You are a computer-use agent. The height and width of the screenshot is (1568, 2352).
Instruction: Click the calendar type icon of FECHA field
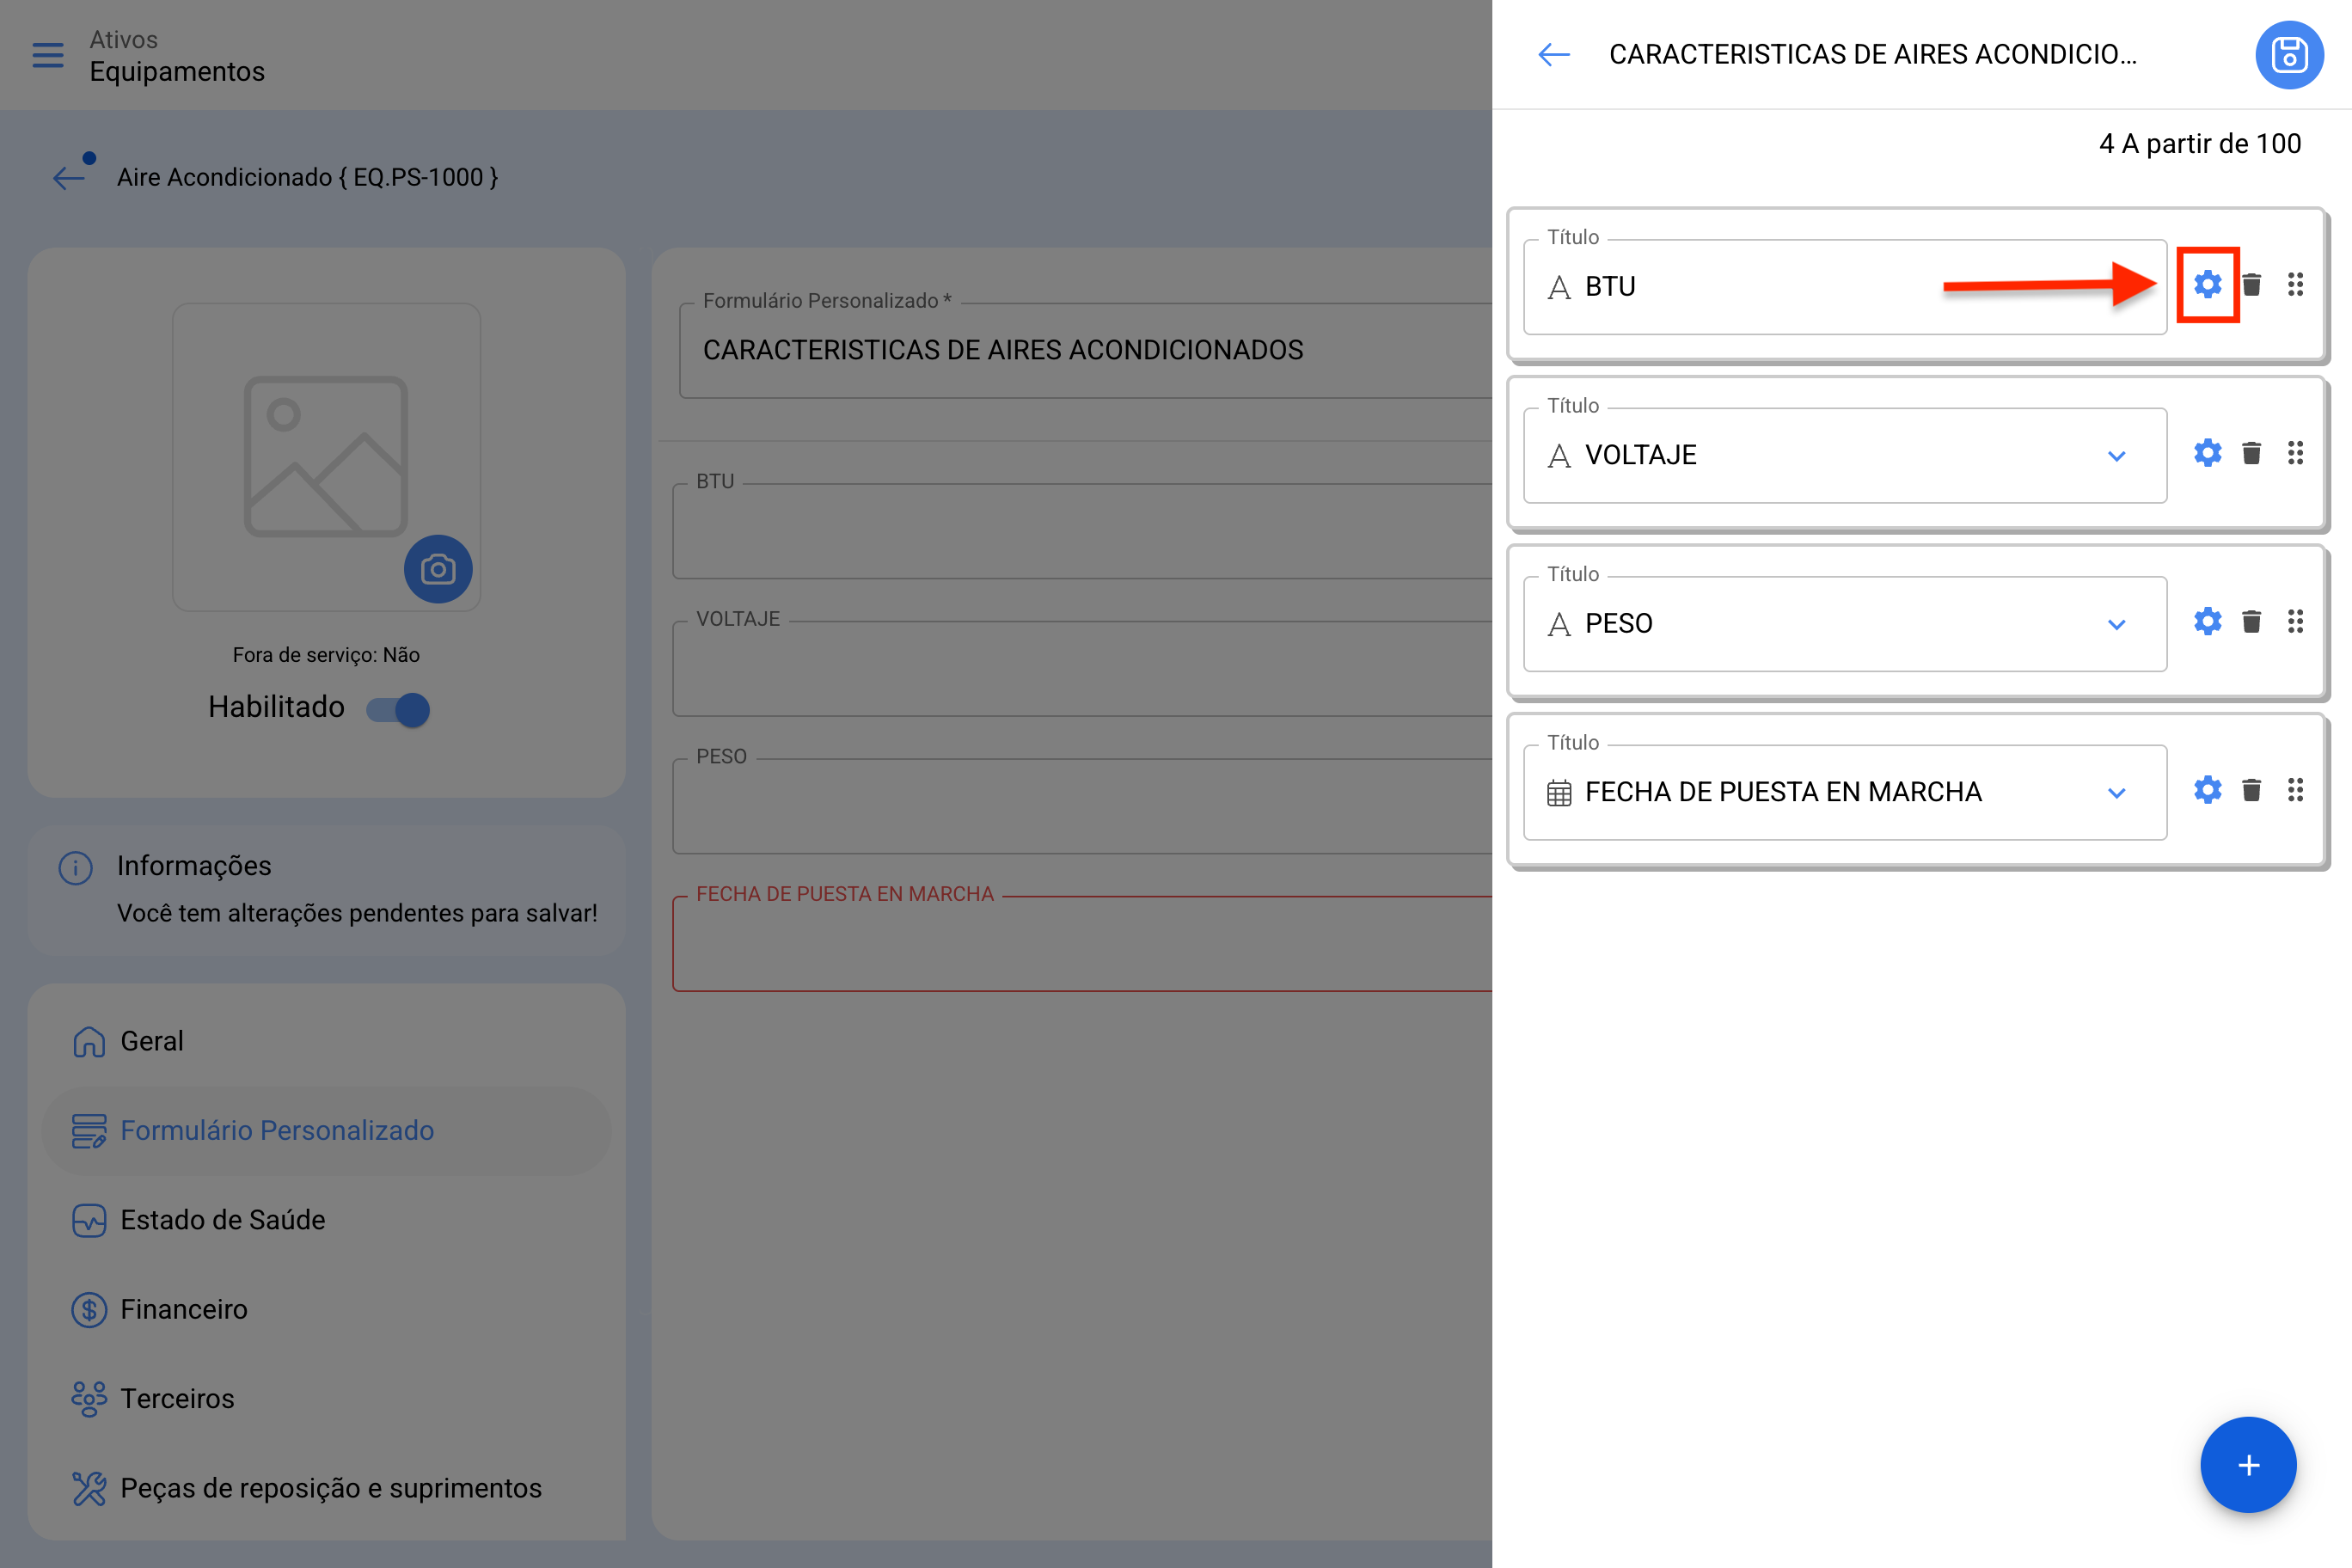click(x=1558, y=793)
